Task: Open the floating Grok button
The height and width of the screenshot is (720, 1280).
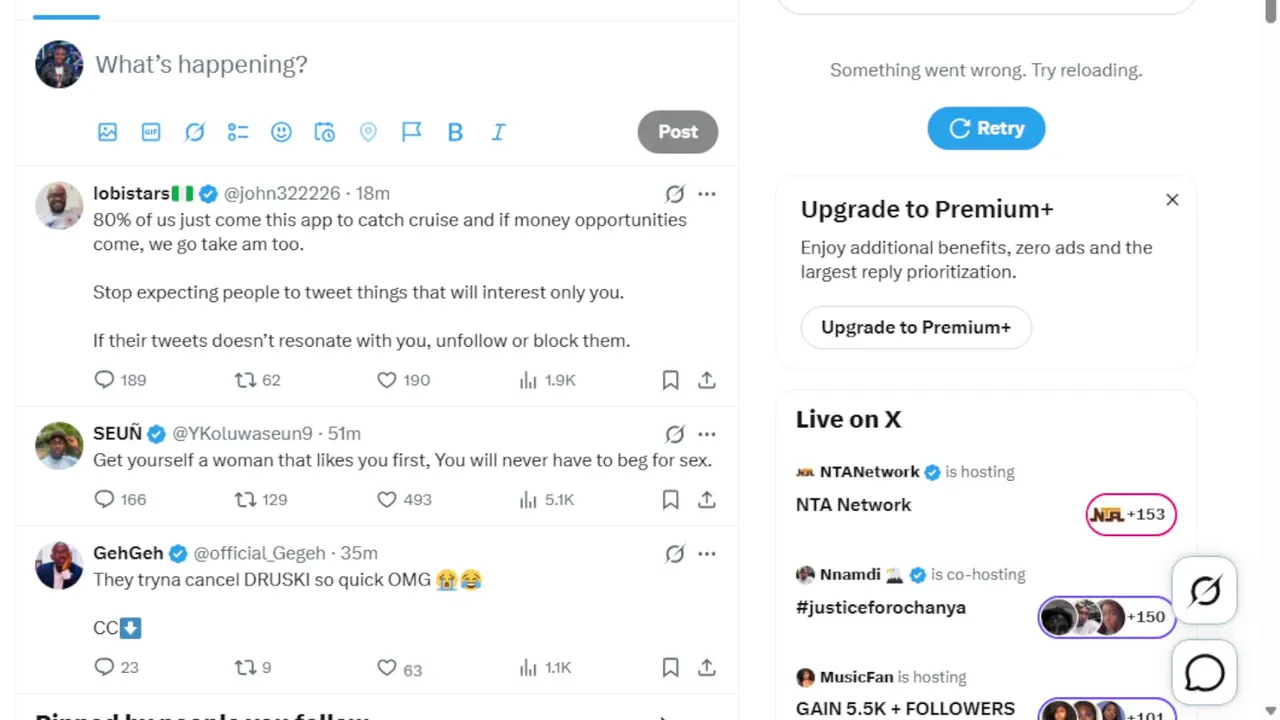Action: pyautogui.click(x=1204, y=591)
